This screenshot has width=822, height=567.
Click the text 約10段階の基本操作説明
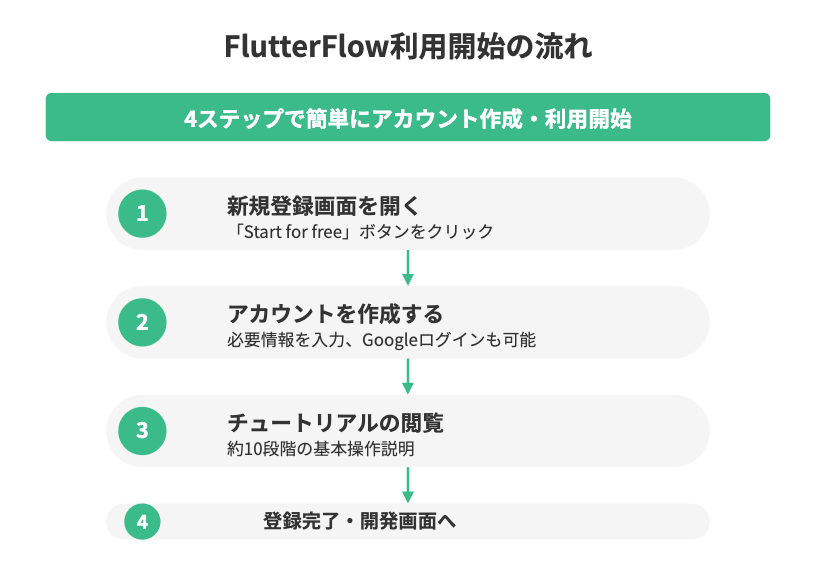click(x=321, y=449)
